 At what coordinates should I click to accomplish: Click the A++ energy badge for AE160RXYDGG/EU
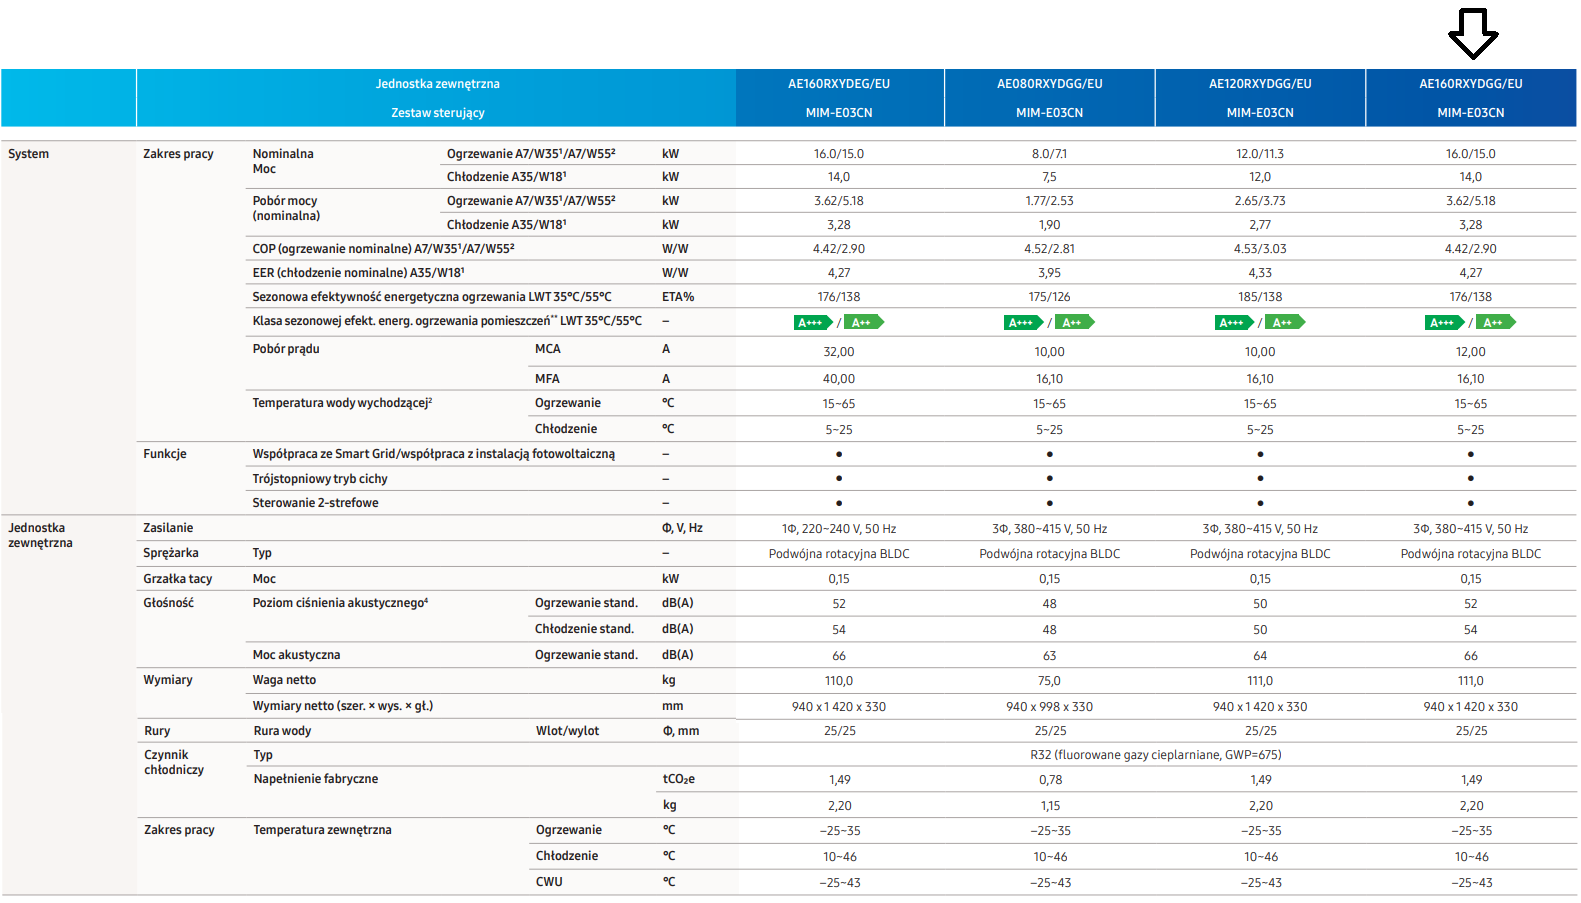coord(1496,322)
